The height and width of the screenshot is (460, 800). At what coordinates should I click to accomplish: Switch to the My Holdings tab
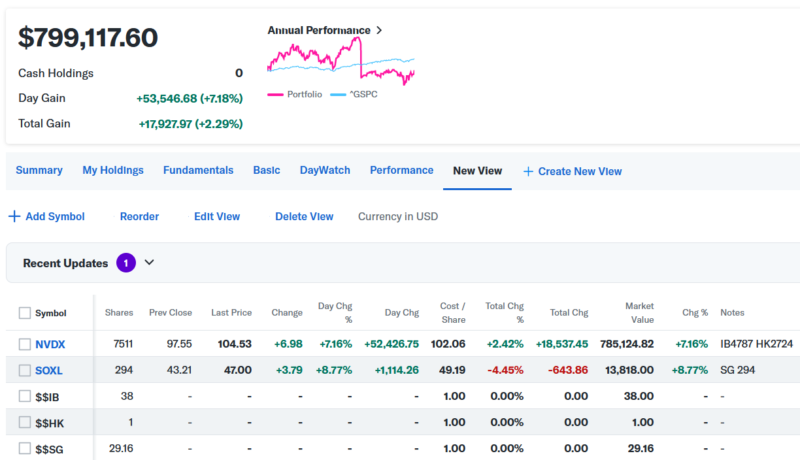pos(113,170)
